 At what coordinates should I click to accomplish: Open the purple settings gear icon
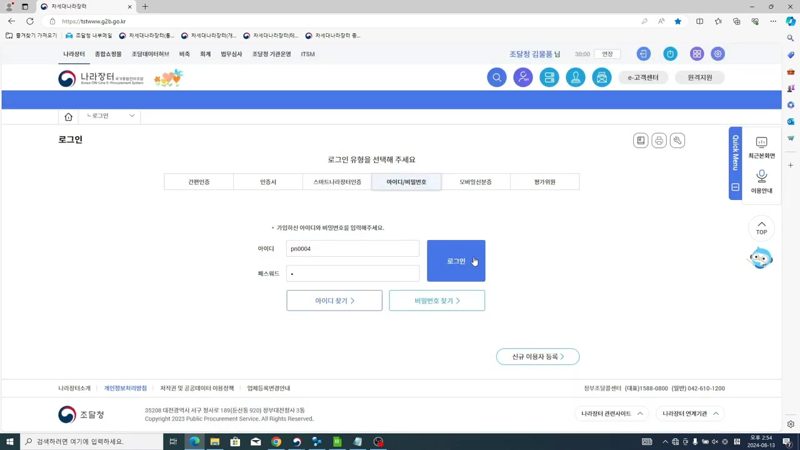(x=718, y=54)
